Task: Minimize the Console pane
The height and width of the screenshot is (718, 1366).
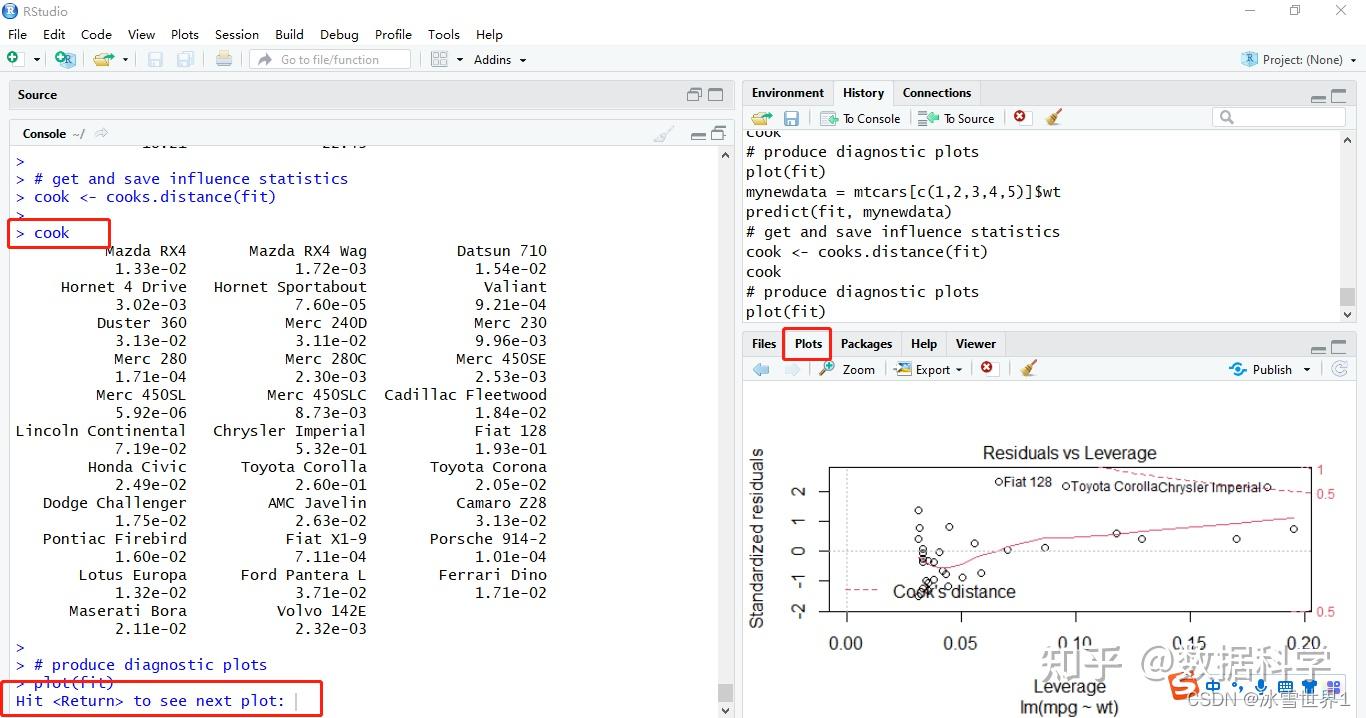Action: 698,135
